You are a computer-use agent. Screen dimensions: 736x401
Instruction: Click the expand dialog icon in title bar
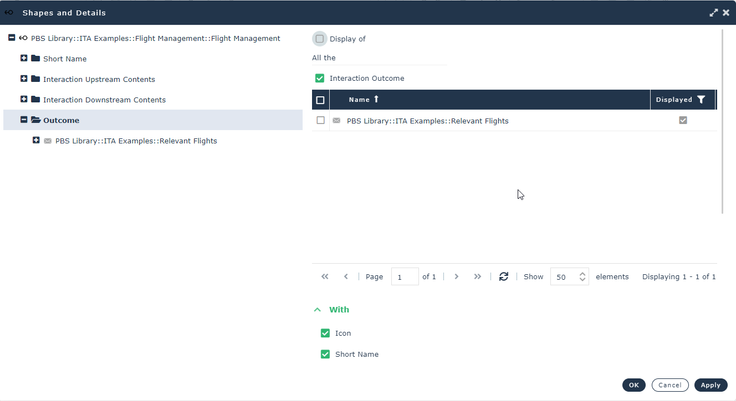point(714,13)
